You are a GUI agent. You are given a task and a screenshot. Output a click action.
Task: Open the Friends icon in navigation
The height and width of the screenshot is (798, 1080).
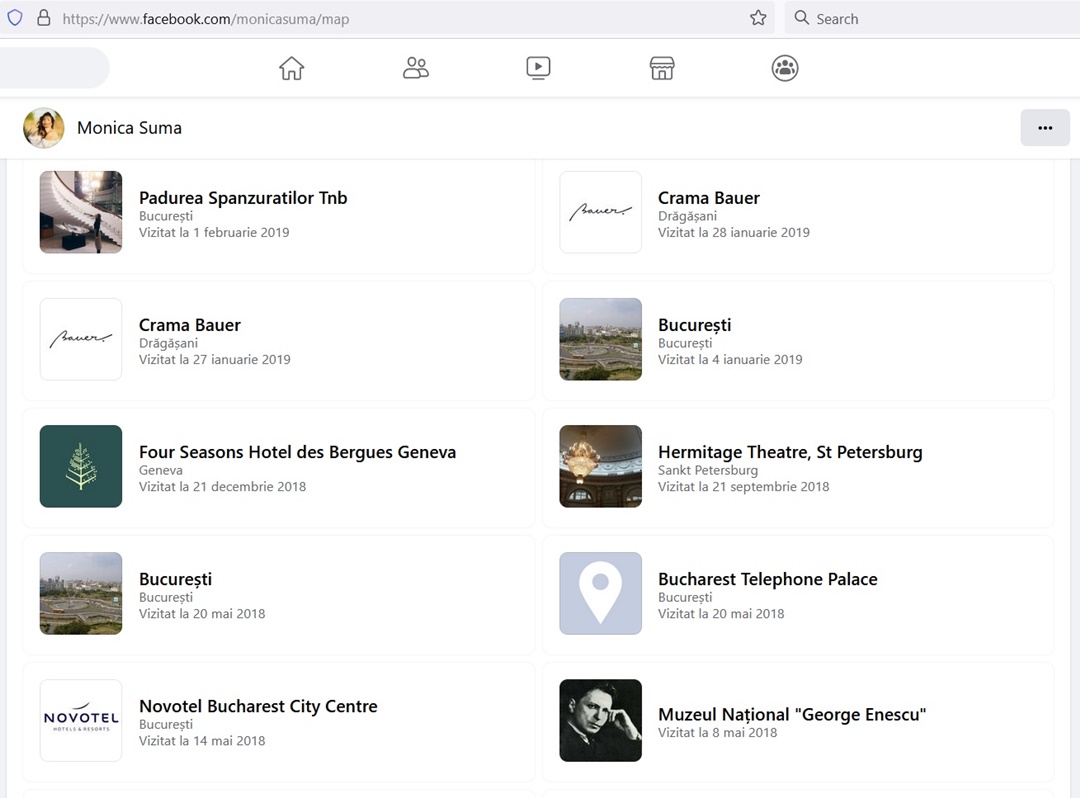[415, 68]
